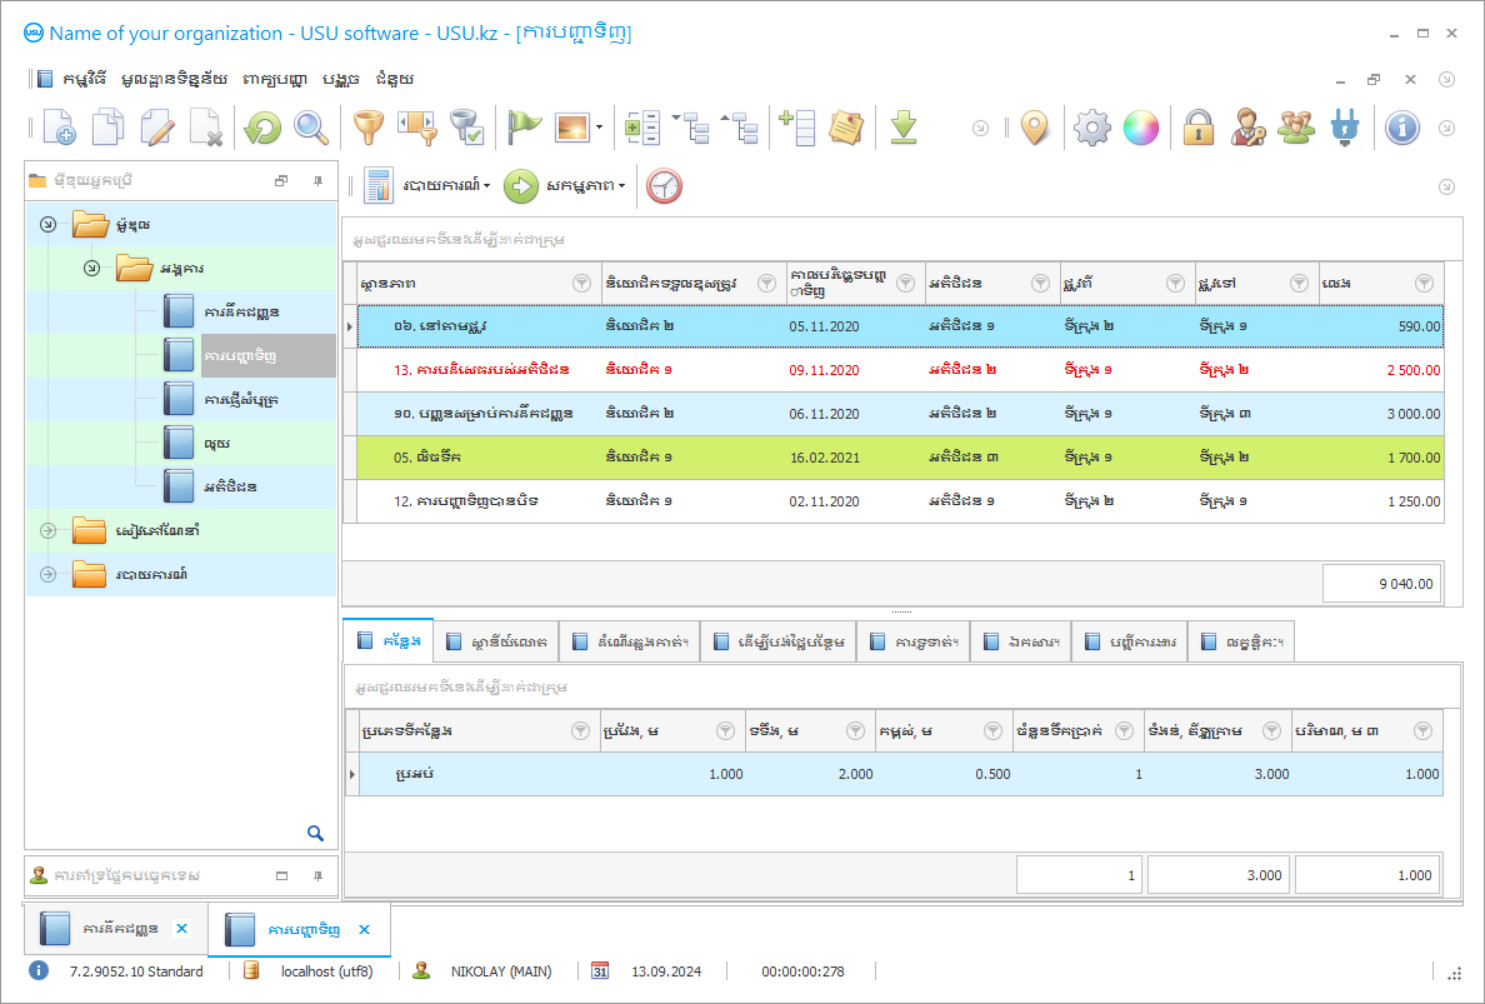Switch to the ឯកសារ documents tab

tap(1021, 642)
